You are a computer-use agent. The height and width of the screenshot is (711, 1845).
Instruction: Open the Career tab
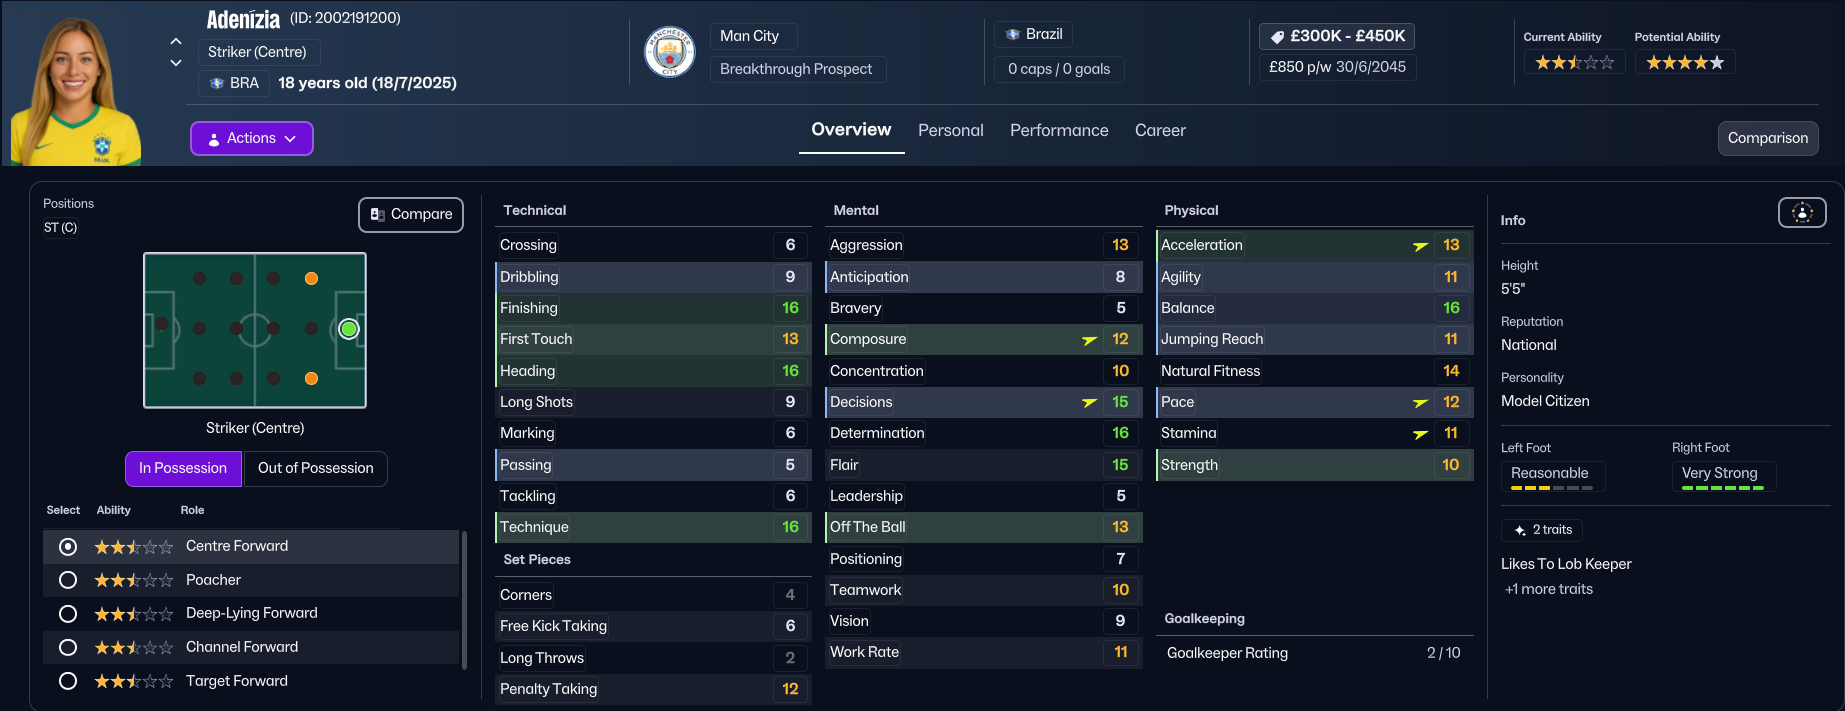[1160, 131]
